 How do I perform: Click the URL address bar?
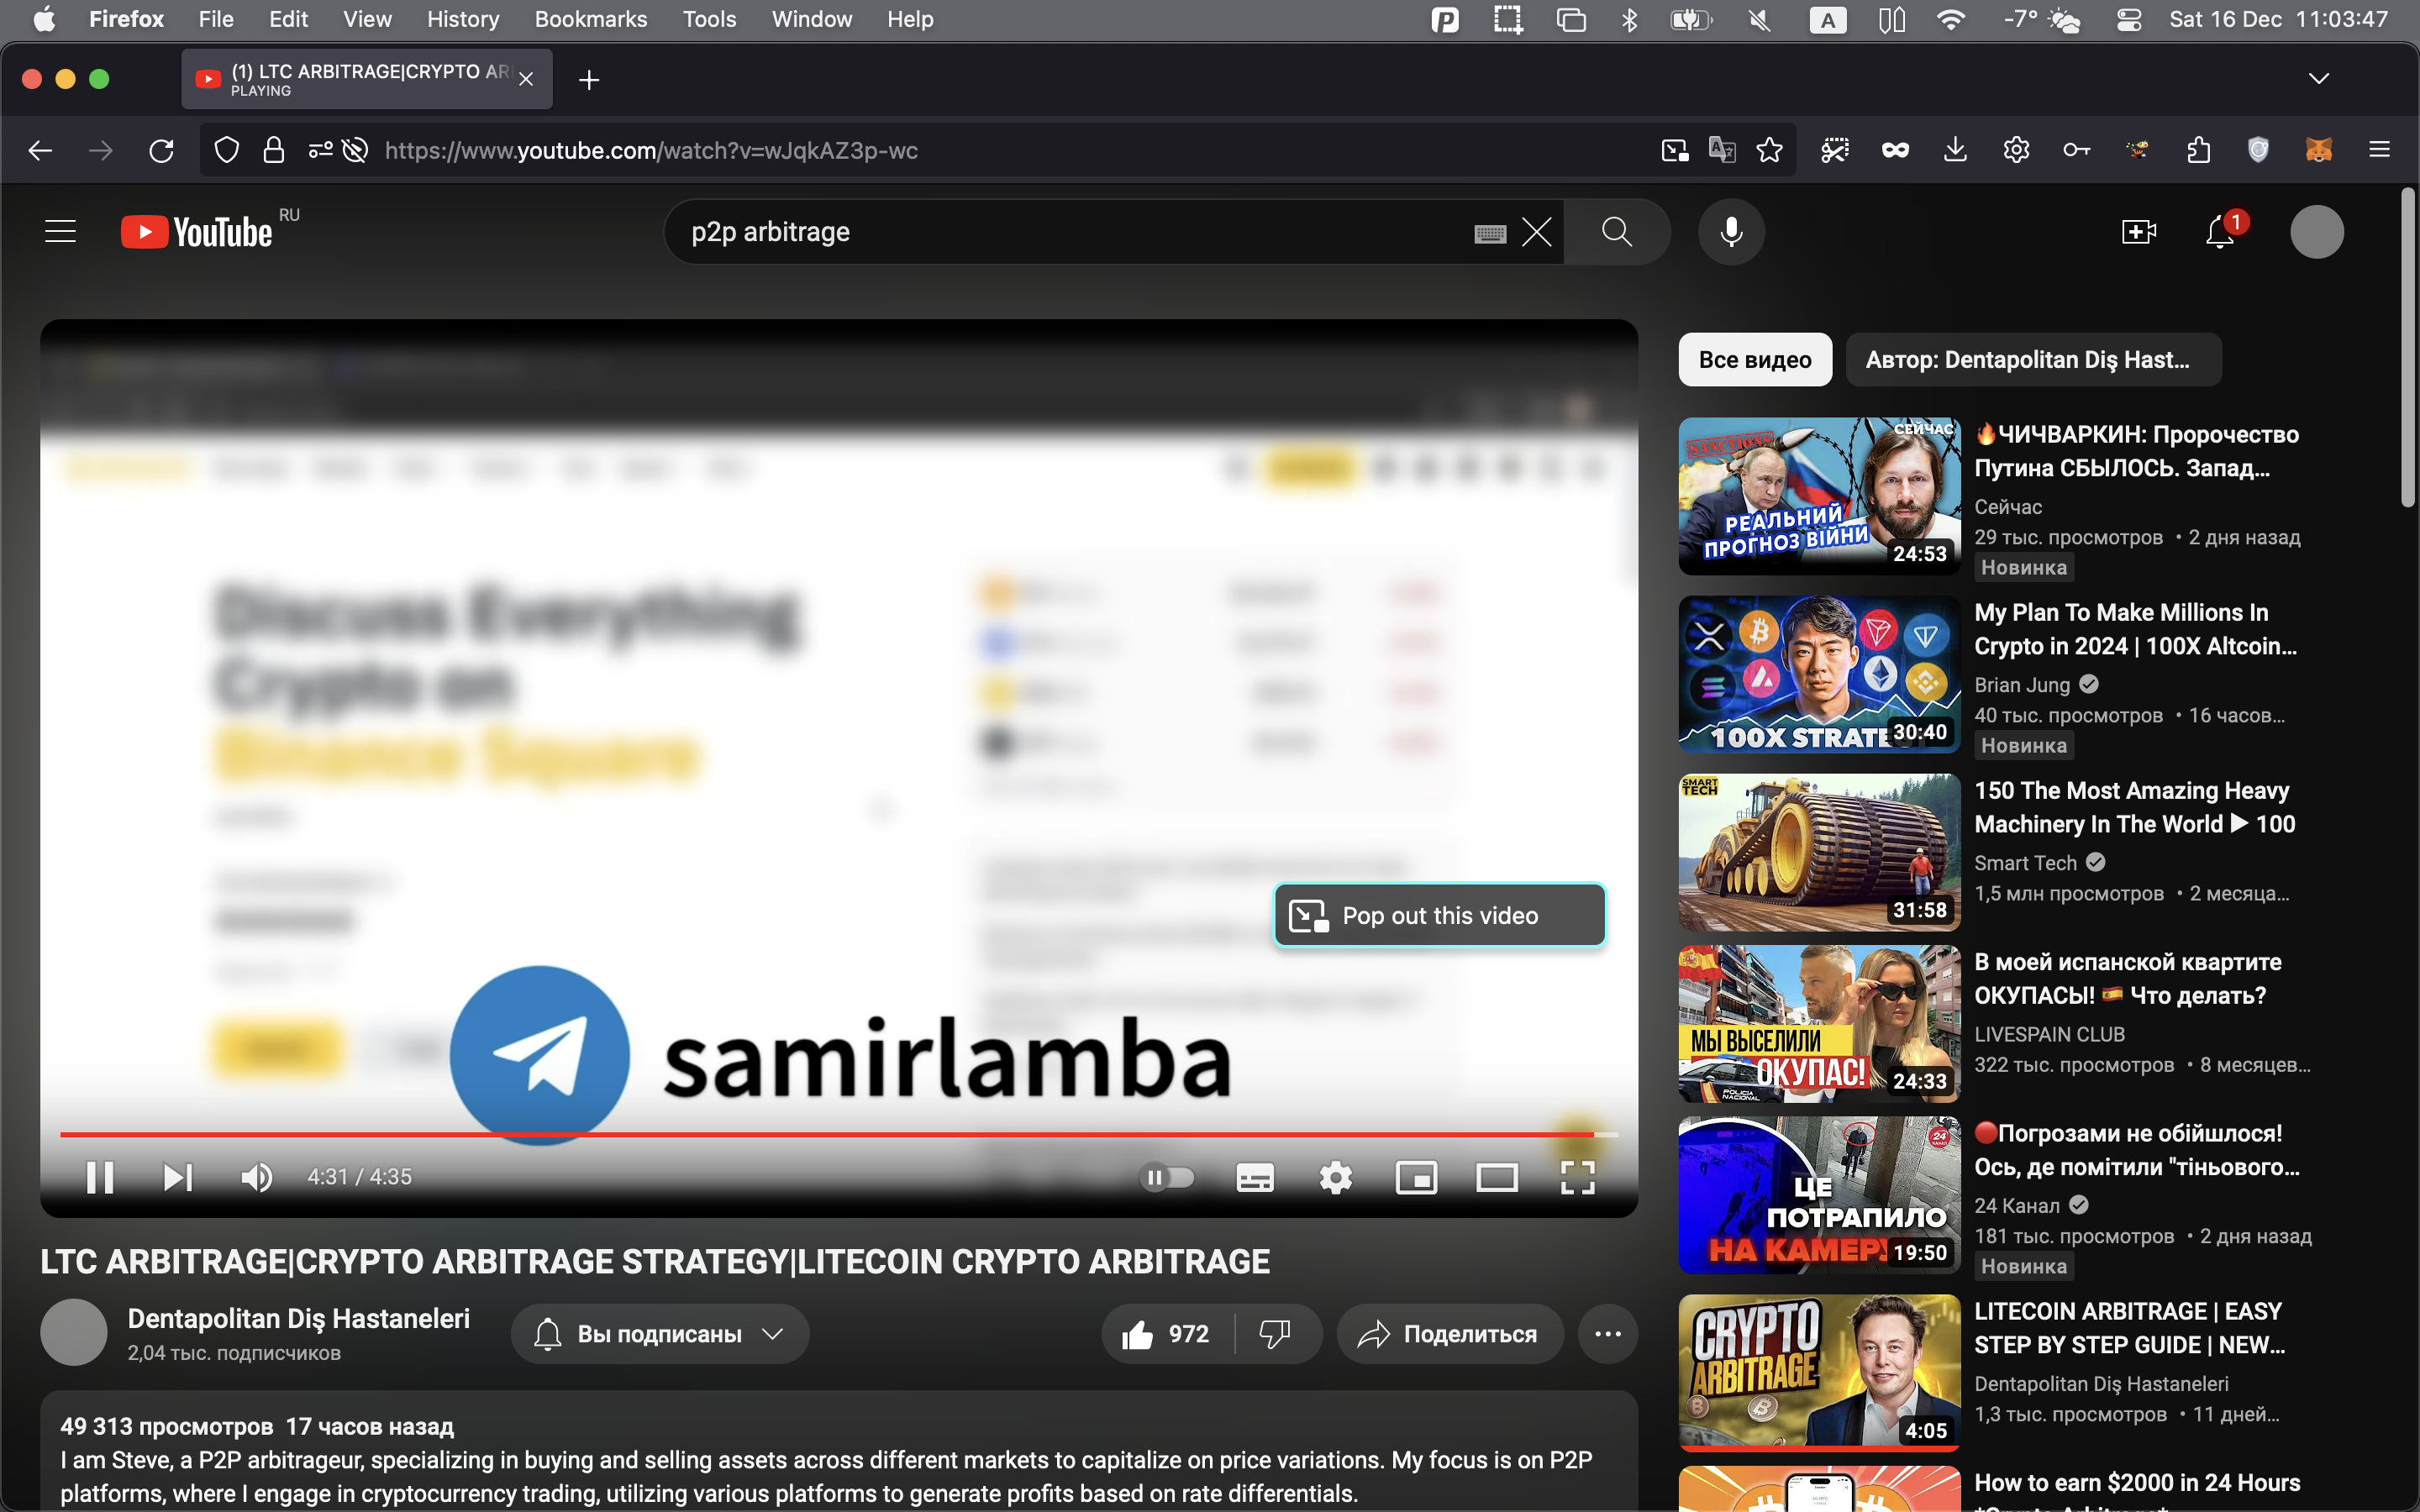tap(1000, 150)
